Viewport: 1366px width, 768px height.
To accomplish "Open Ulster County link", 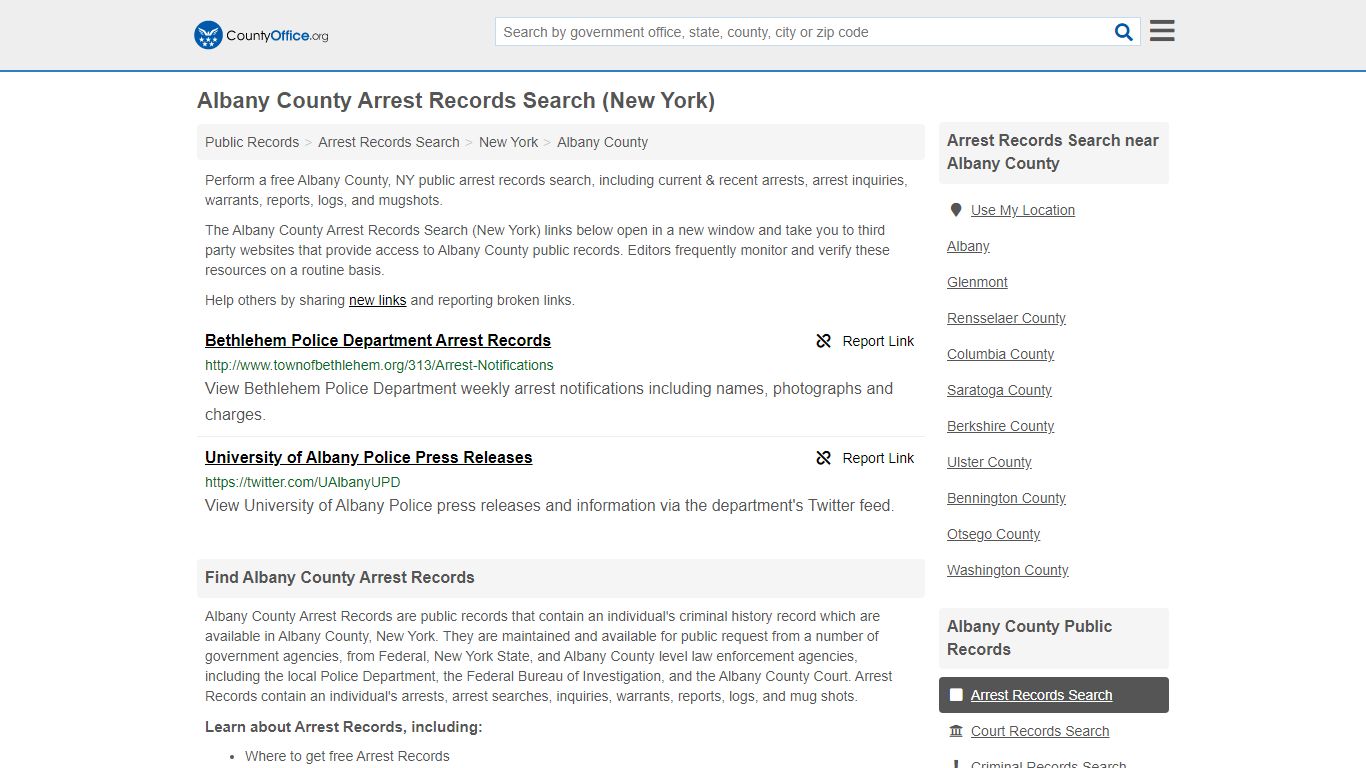I will click(989, 462).
